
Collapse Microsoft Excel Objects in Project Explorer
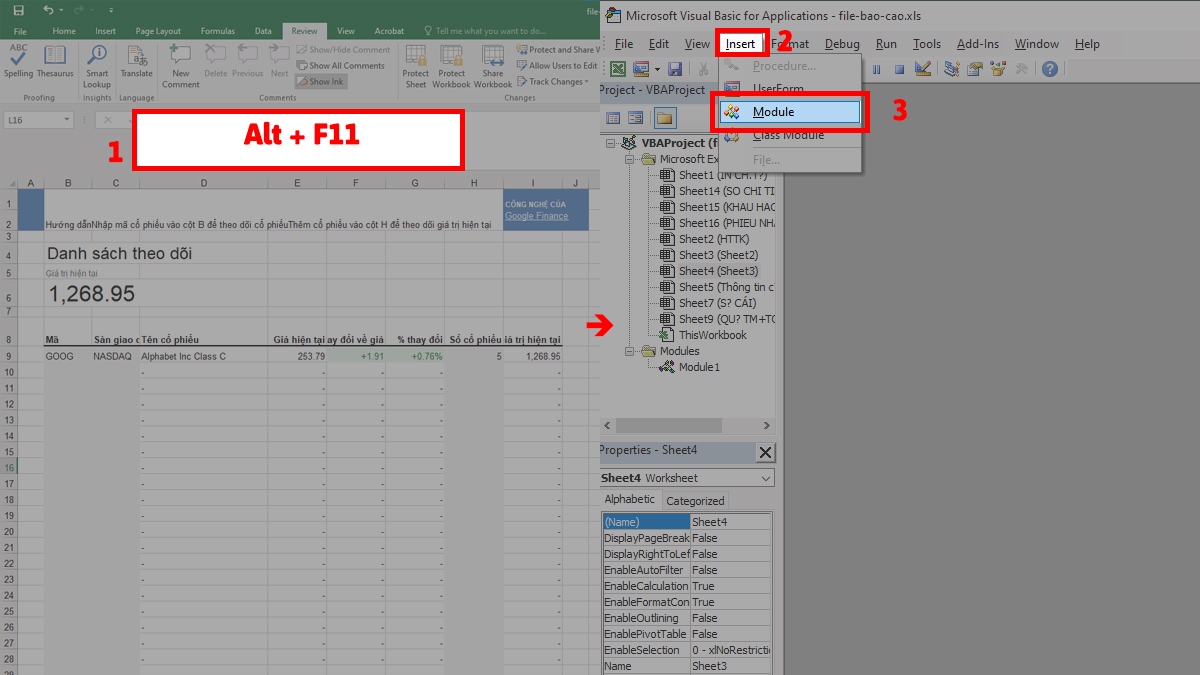(628, 158)
